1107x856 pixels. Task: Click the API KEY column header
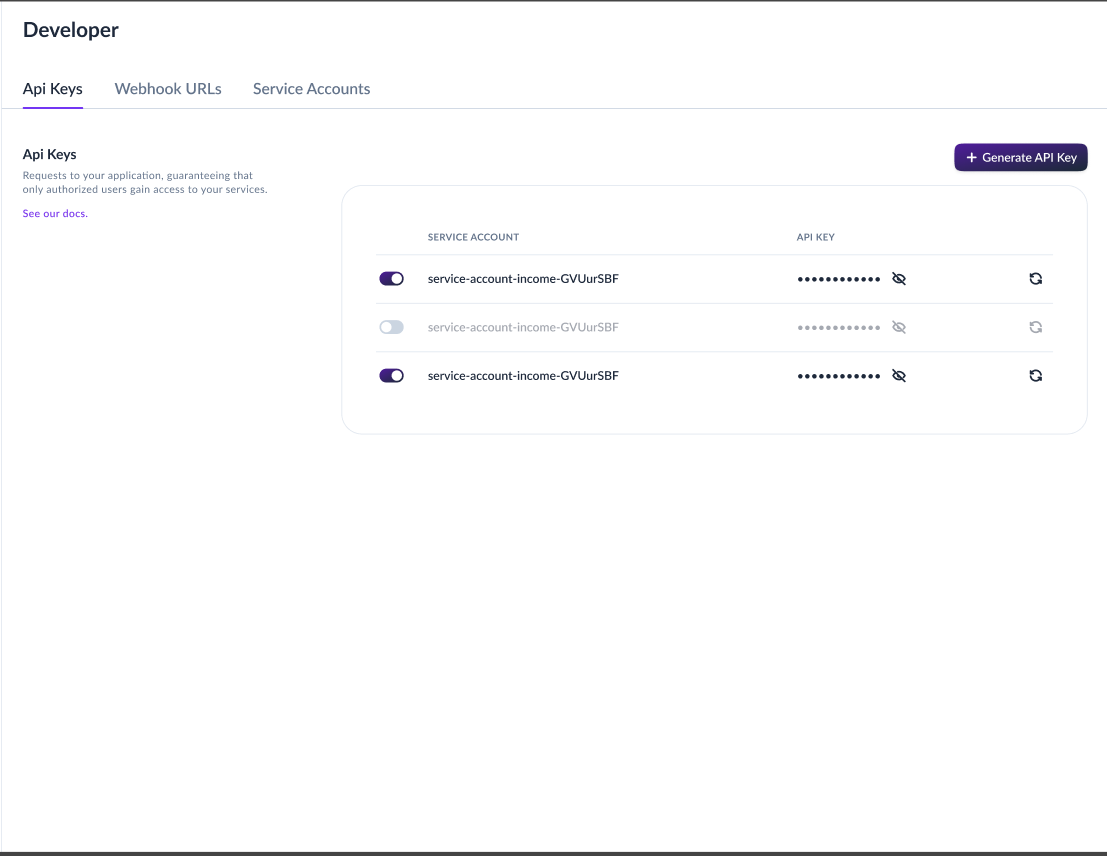coord(816,237)
